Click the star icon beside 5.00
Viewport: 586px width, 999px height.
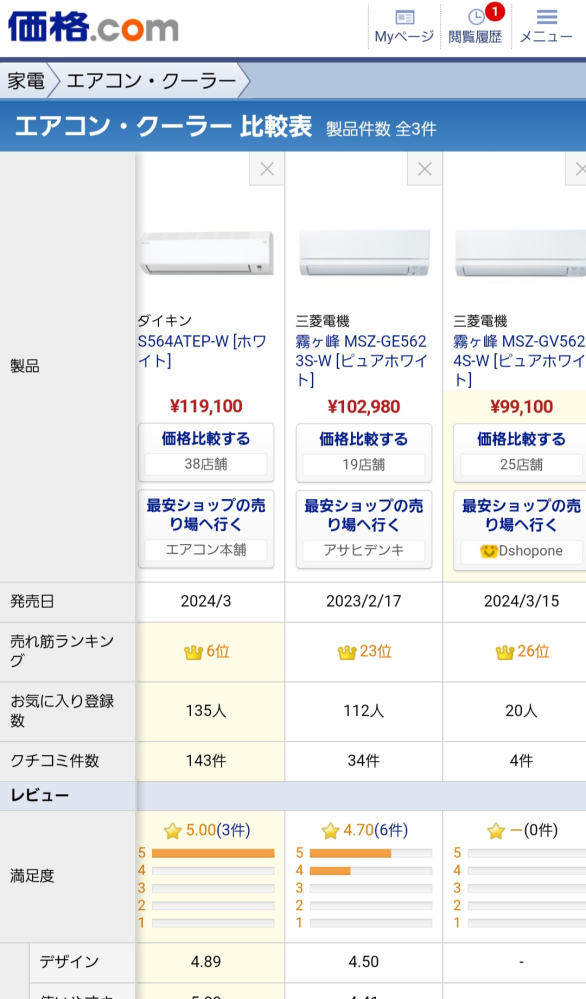(x=173, y=831)
